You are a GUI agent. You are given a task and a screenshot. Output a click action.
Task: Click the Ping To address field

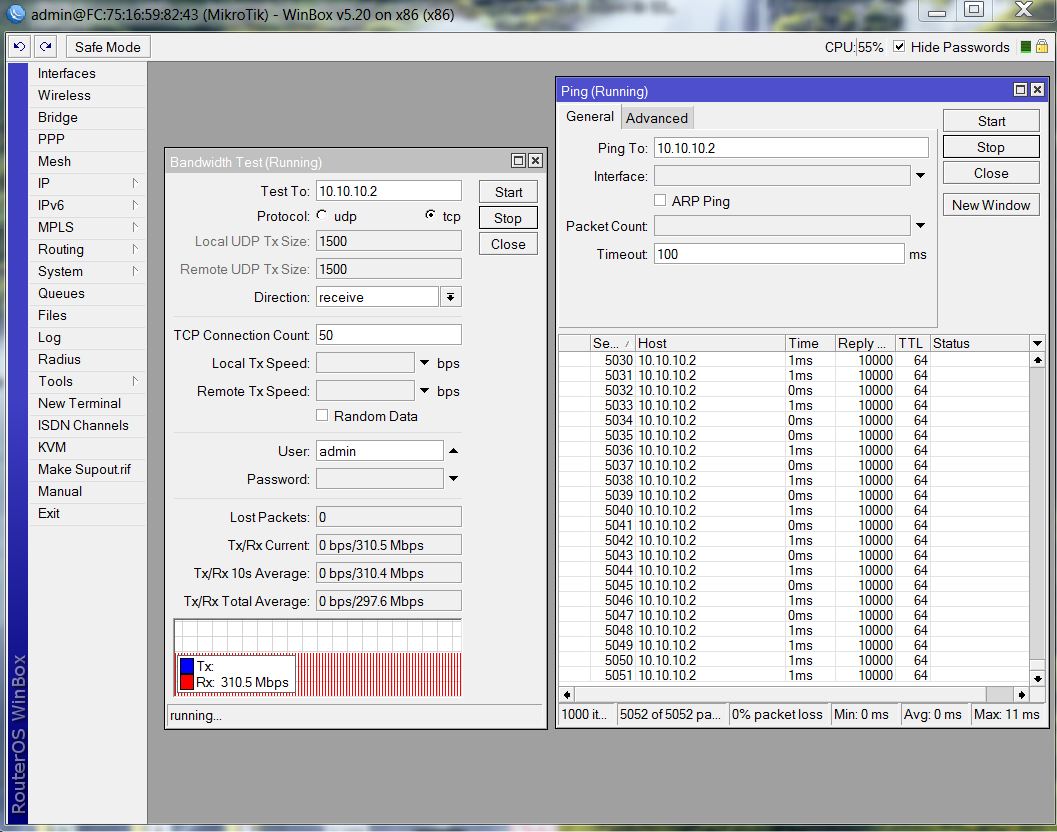point(791,148)
